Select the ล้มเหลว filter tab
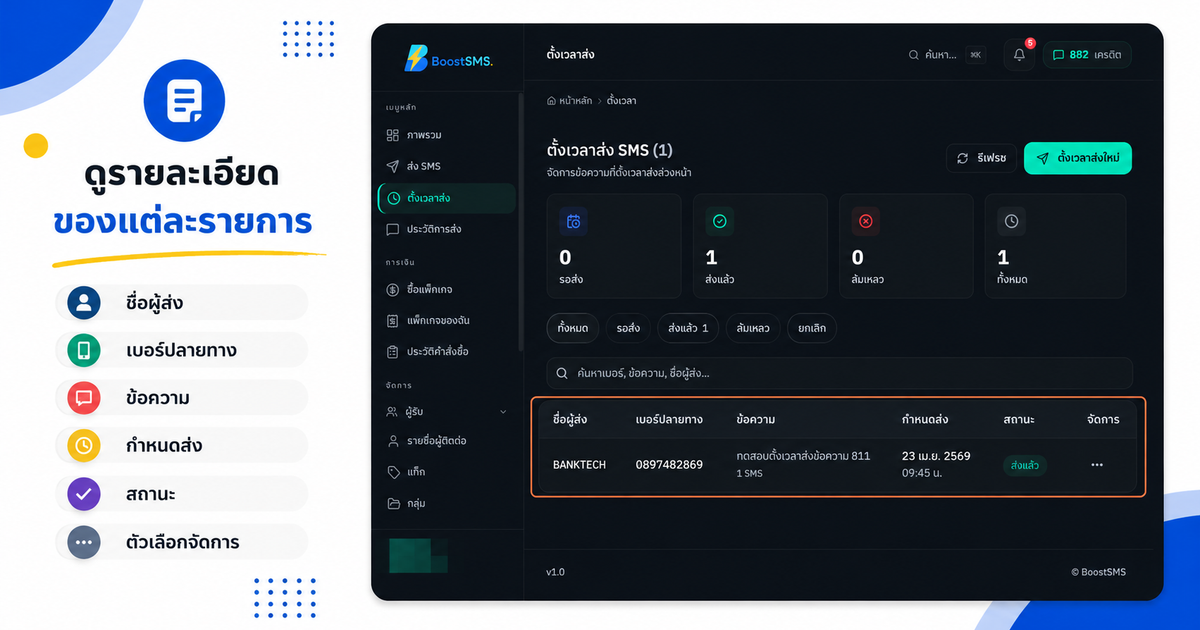Screen dimensions: 1200x630 click(753, 328)
